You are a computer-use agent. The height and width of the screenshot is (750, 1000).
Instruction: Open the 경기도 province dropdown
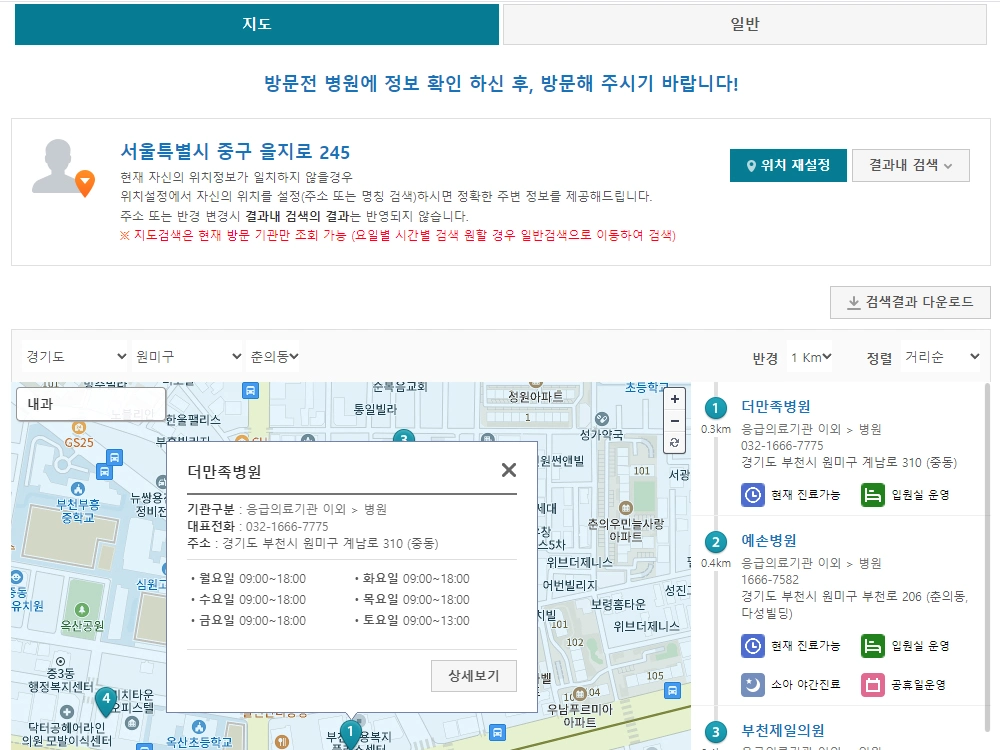pos(75,357)
